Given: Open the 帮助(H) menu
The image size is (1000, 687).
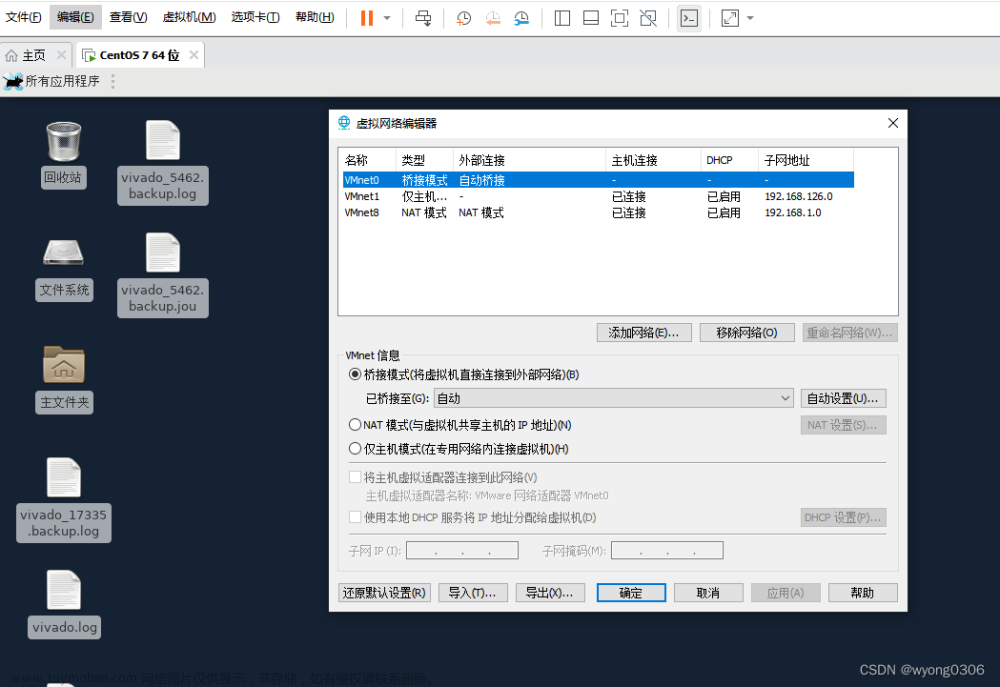Looking at the screenshot, I should [314, 17].
